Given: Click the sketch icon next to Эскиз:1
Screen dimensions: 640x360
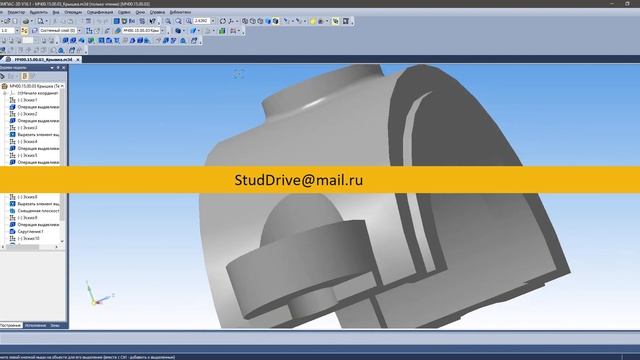Looking at the screenshot, I should (12, 100).
